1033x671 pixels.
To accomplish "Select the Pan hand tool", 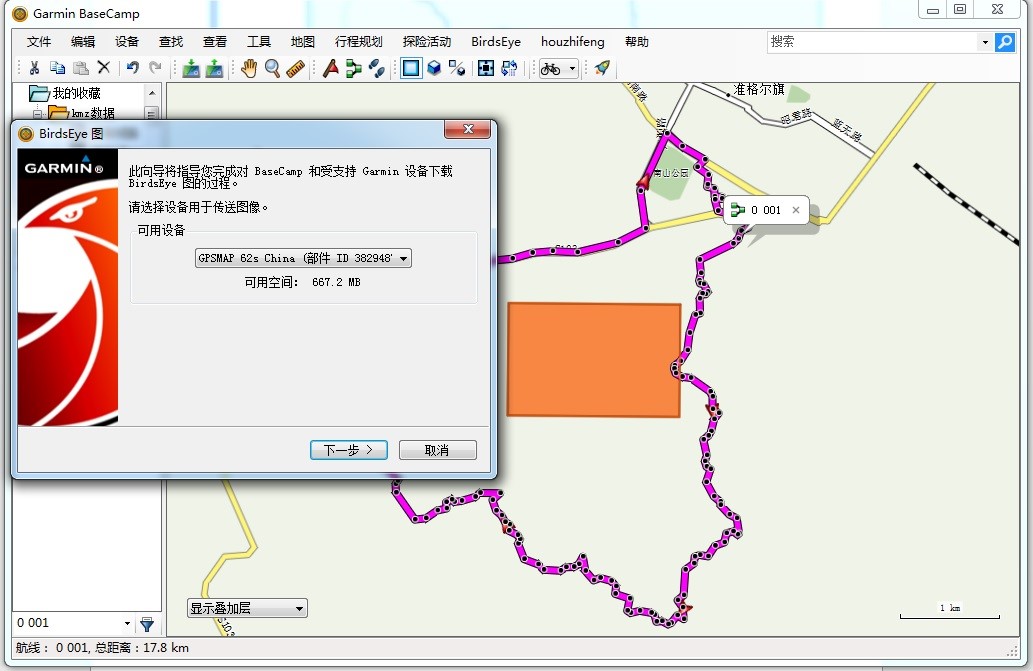I will point(249,68).
